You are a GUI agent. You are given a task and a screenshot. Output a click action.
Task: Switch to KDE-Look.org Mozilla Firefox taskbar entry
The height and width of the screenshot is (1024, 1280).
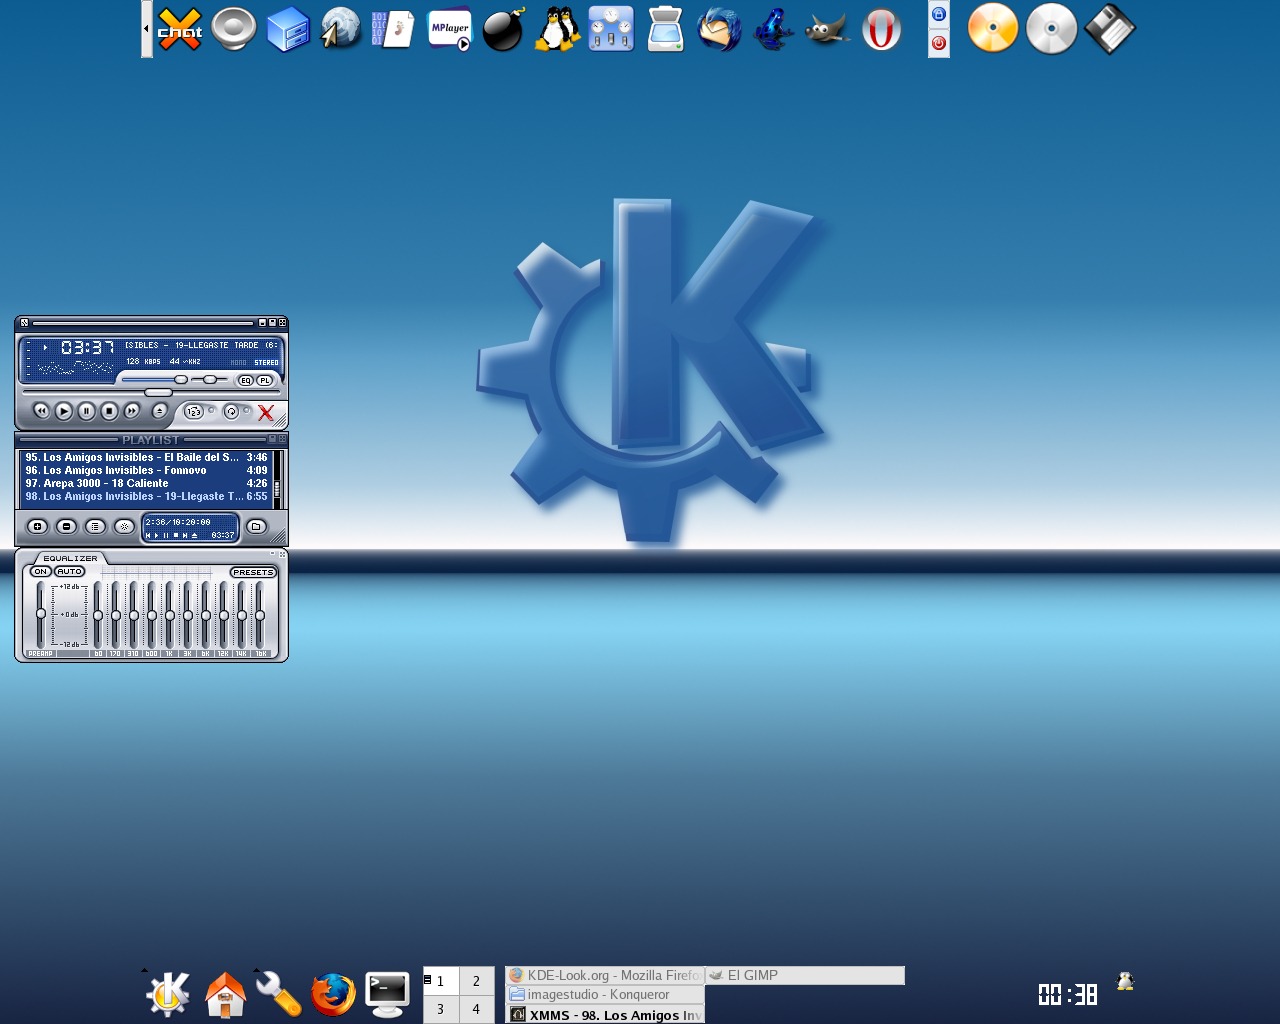[605, 975]
